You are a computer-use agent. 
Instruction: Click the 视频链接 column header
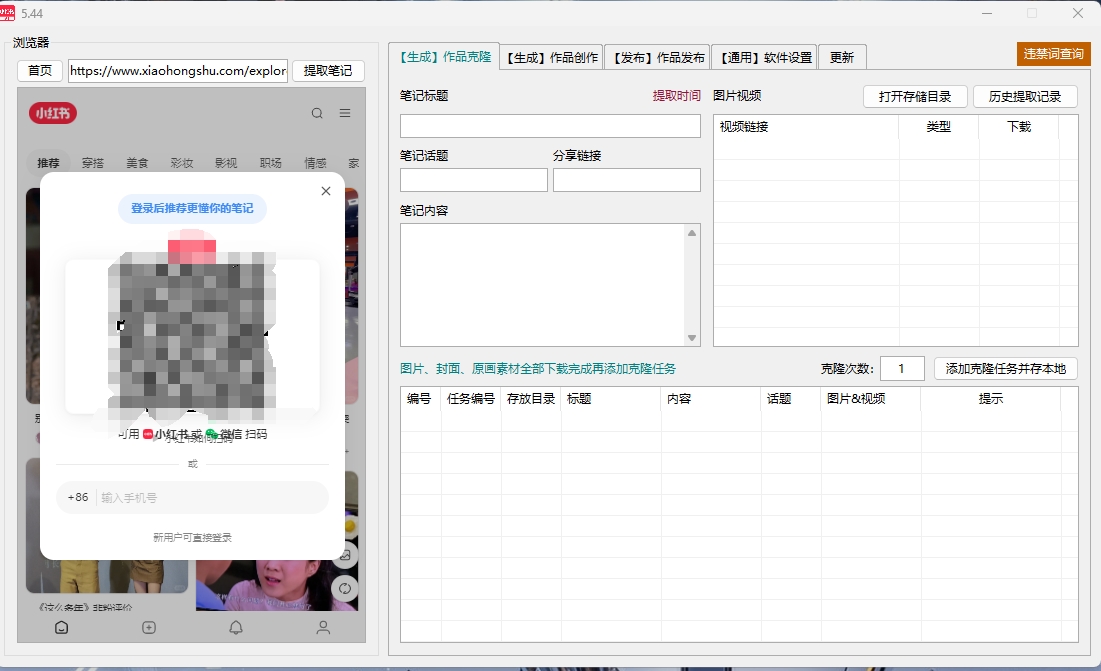(806, 126)
